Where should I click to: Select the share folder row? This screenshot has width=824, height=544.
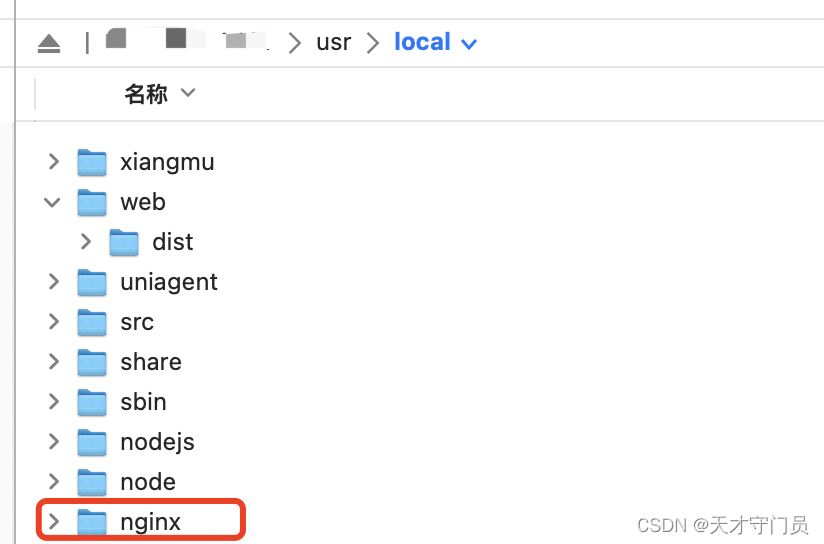point(419,362)
